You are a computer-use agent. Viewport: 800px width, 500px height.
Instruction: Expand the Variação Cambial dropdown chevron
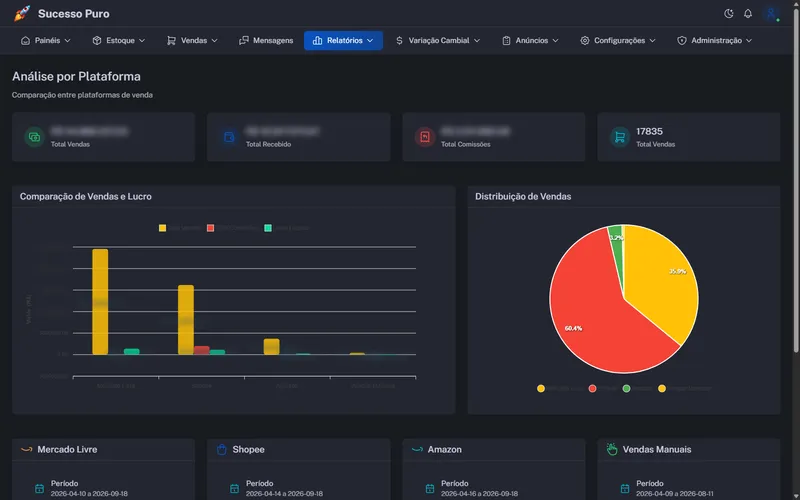coord(477,40)
